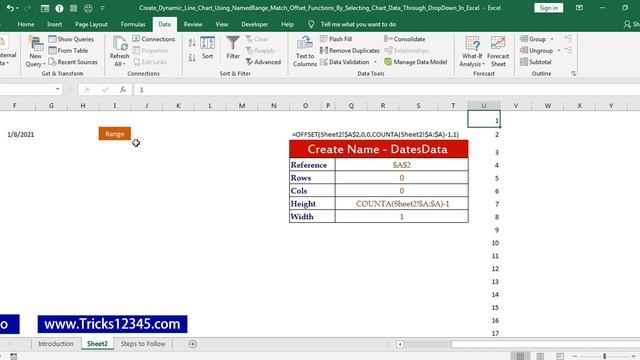The height and width of the screenshot is (360, 640).
Task: Switch to Page Layout tab
Action: coord(91,24)
